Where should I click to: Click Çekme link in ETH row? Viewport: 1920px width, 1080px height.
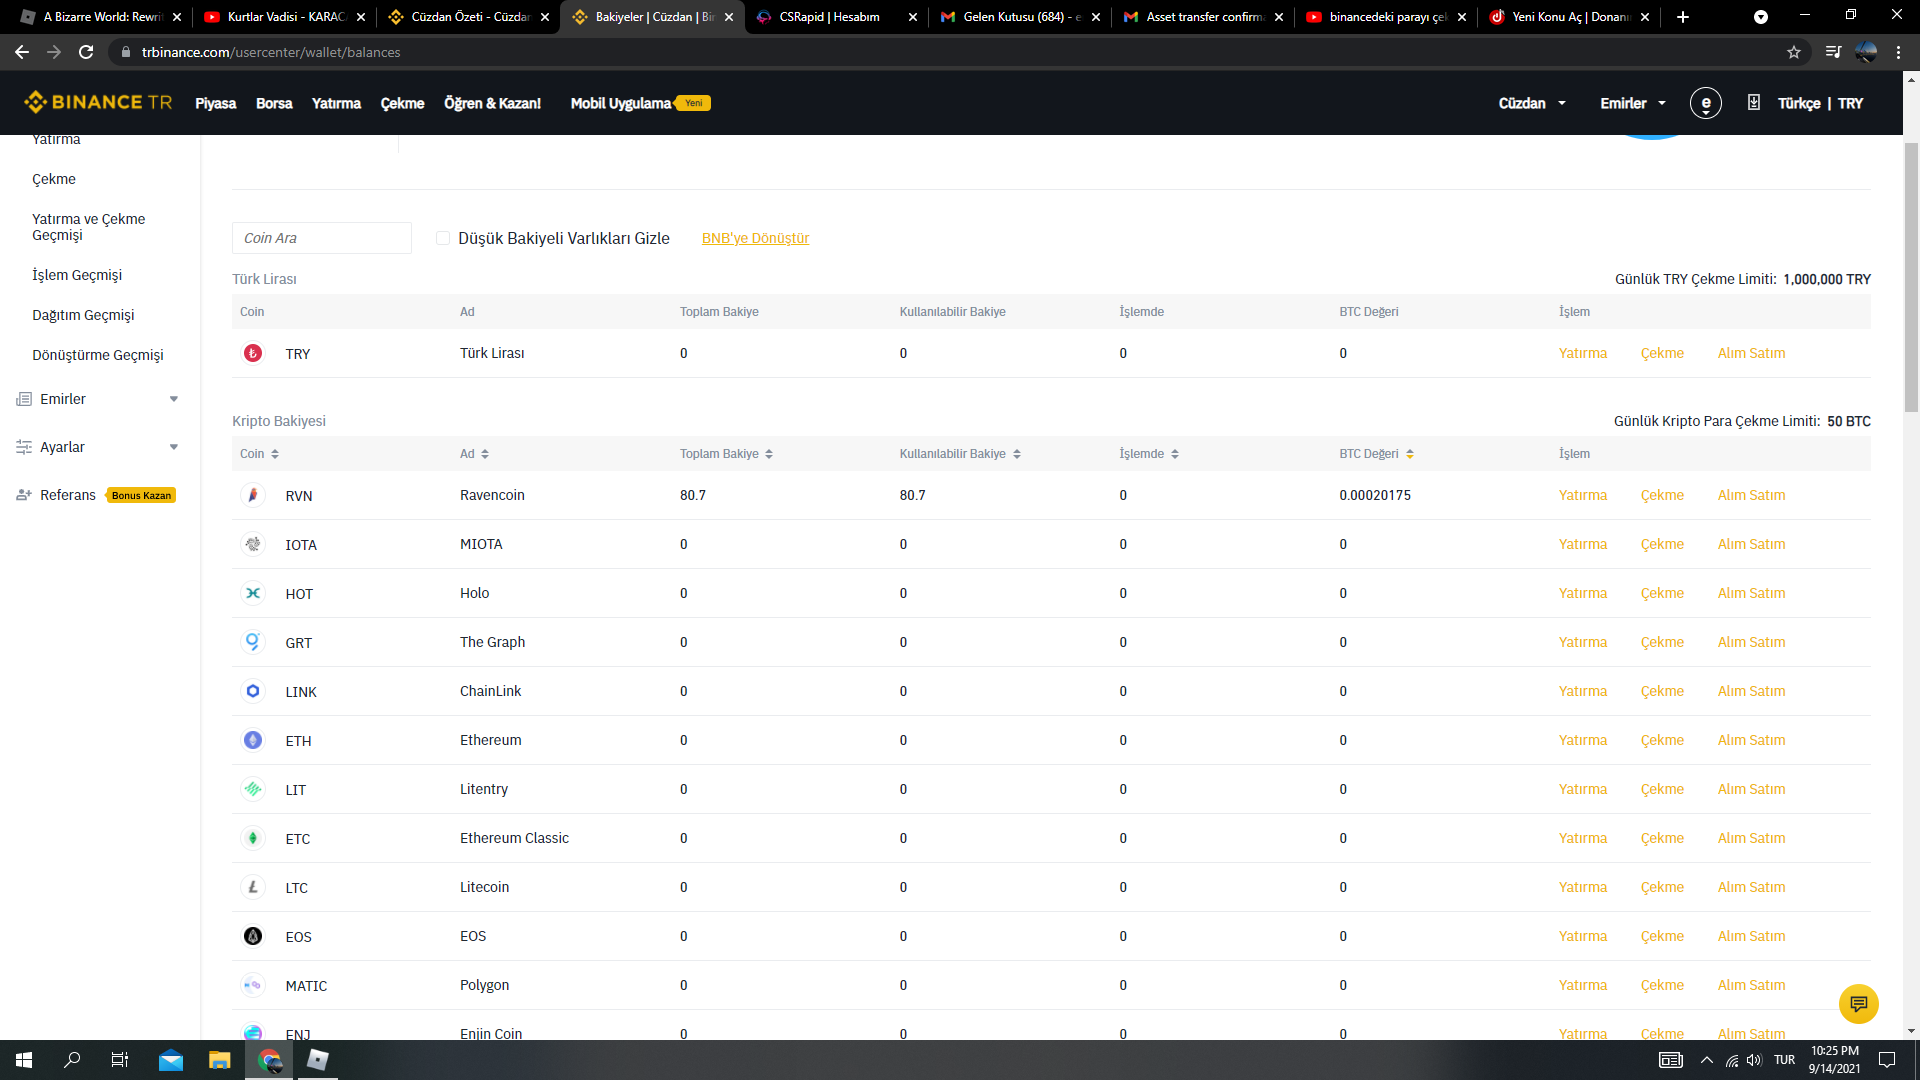click(x=1662, y=740)
